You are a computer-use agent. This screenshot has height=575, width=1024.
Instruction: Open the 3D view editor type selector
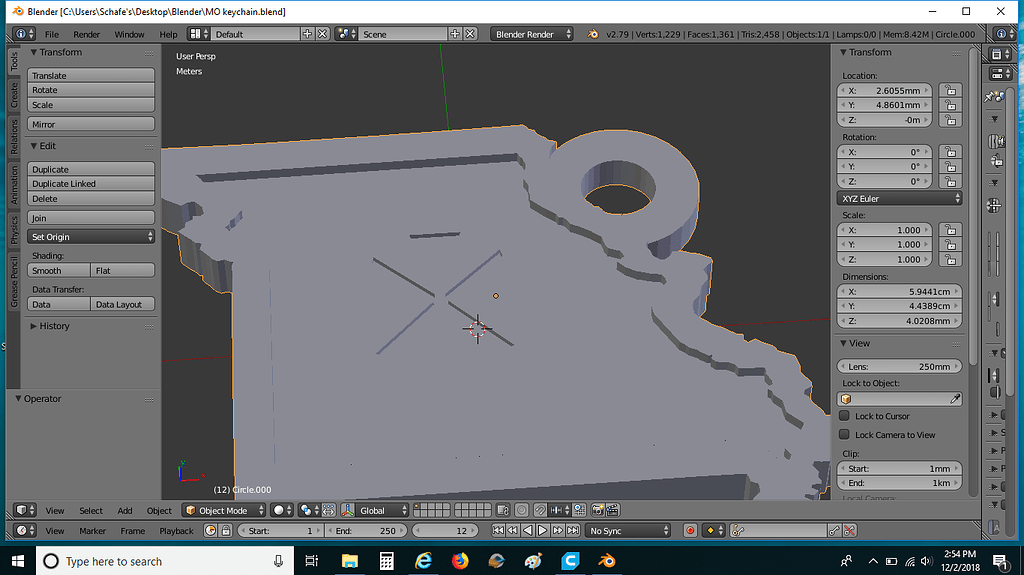click(25, 510)
